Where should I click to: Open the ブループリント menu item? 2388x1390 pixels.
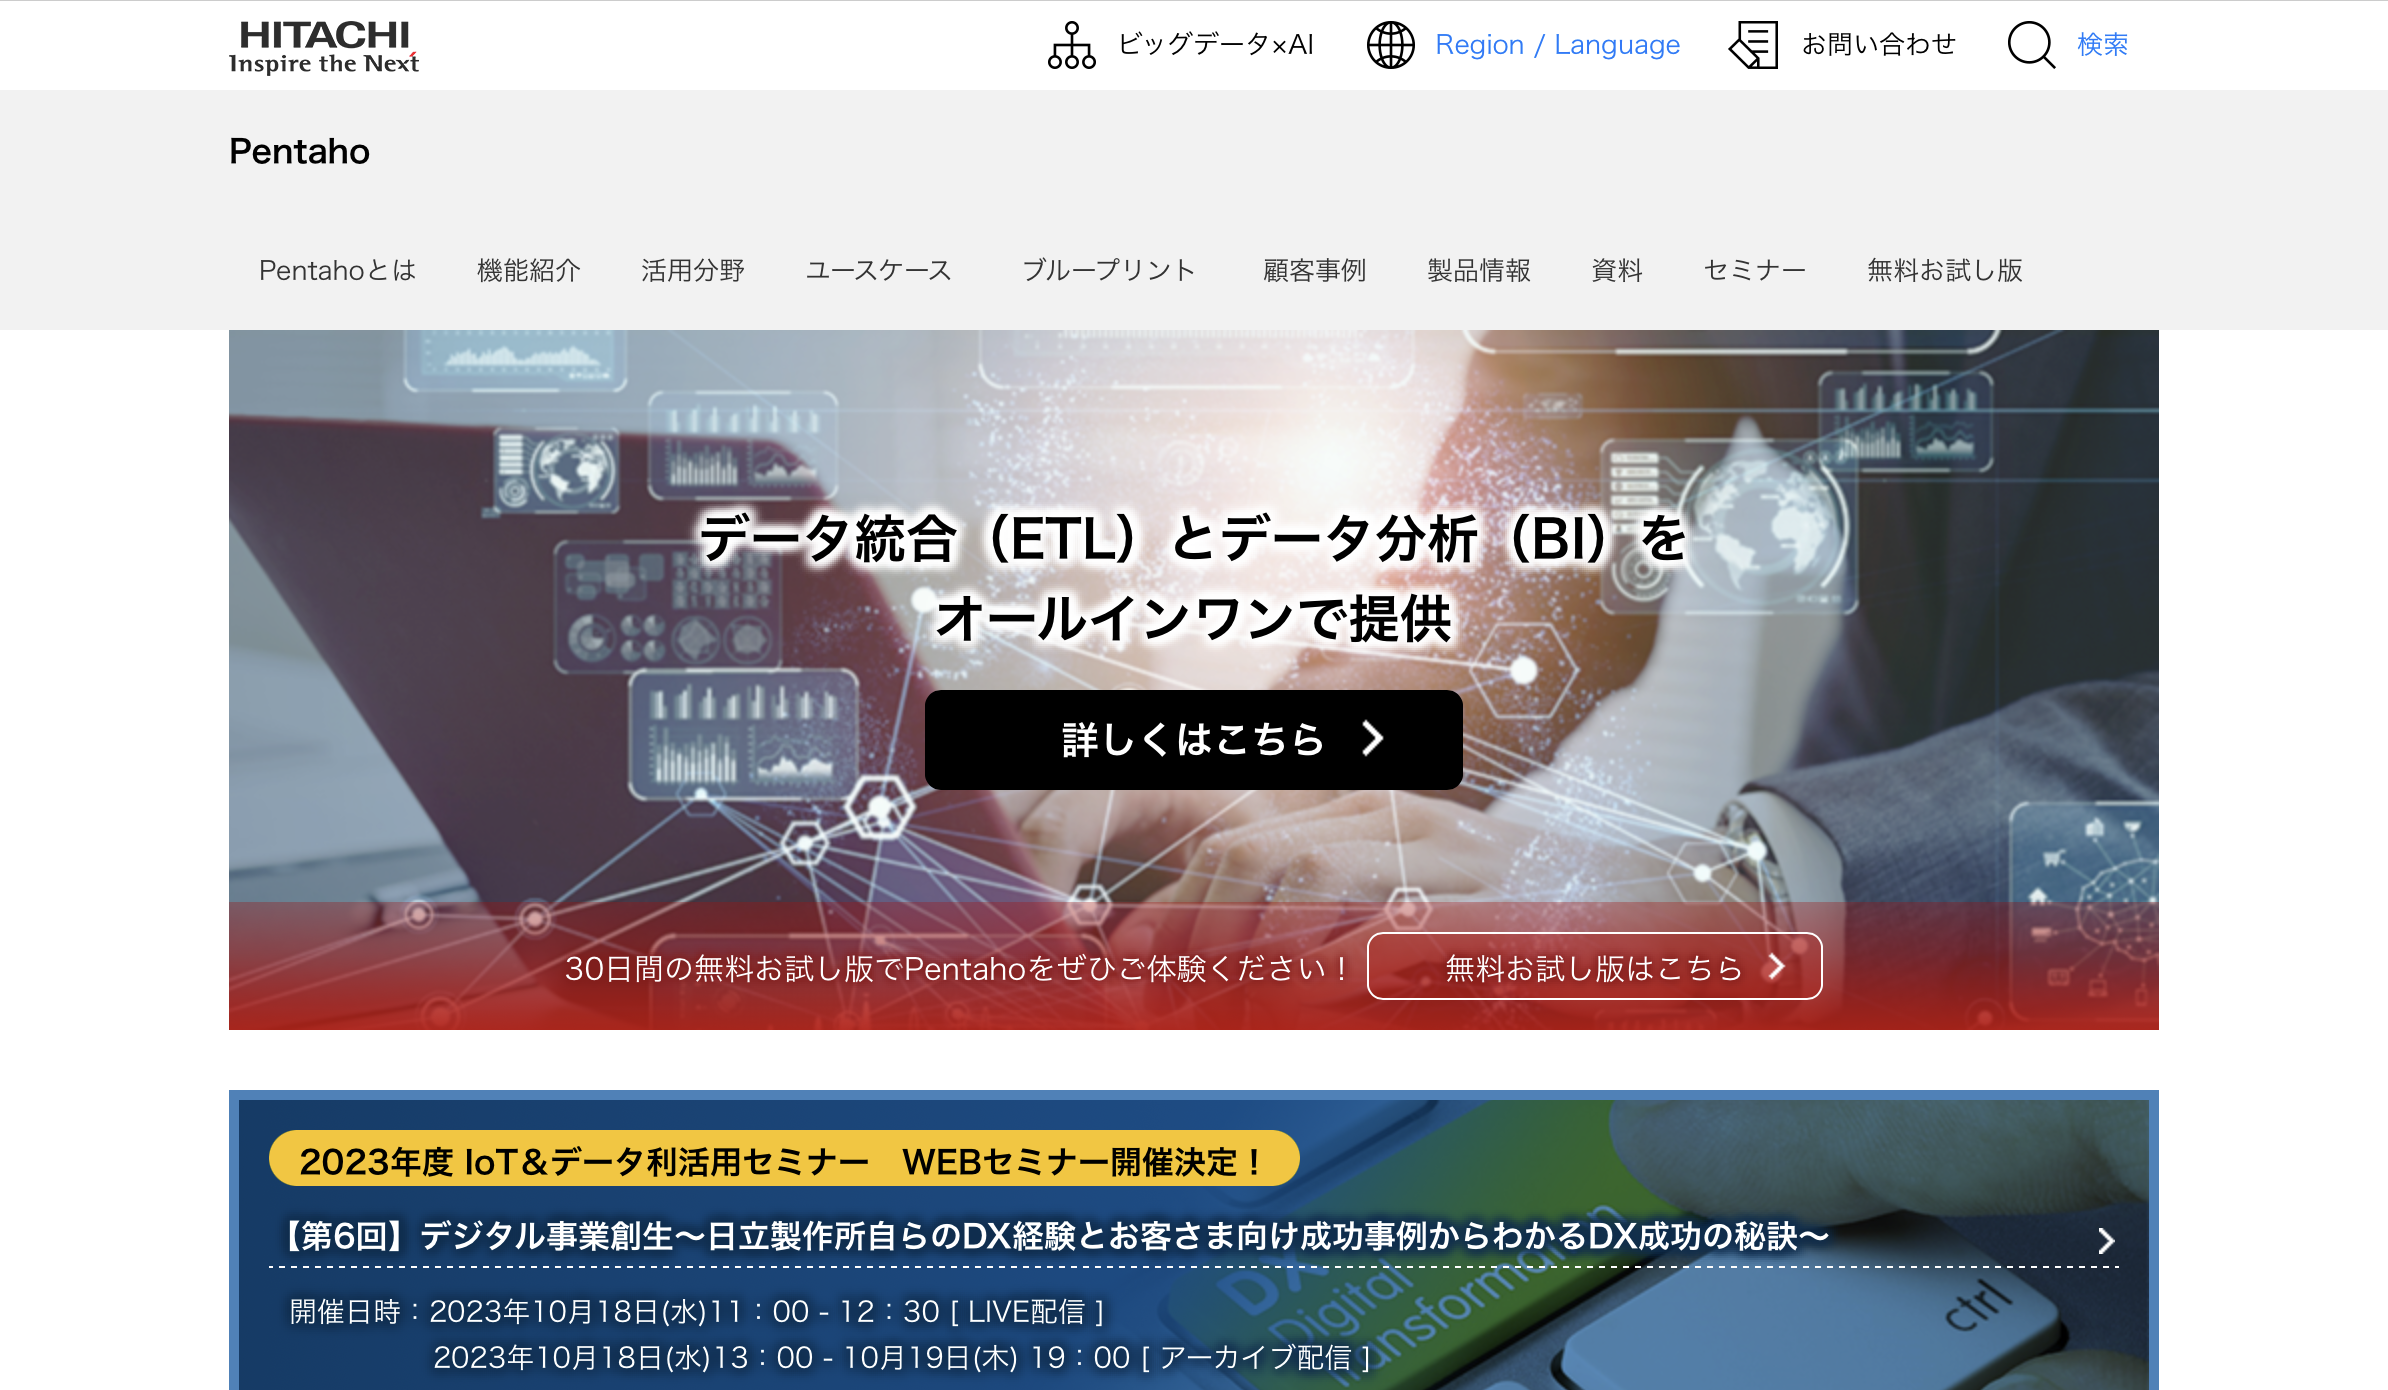(x=1108, y=270)
